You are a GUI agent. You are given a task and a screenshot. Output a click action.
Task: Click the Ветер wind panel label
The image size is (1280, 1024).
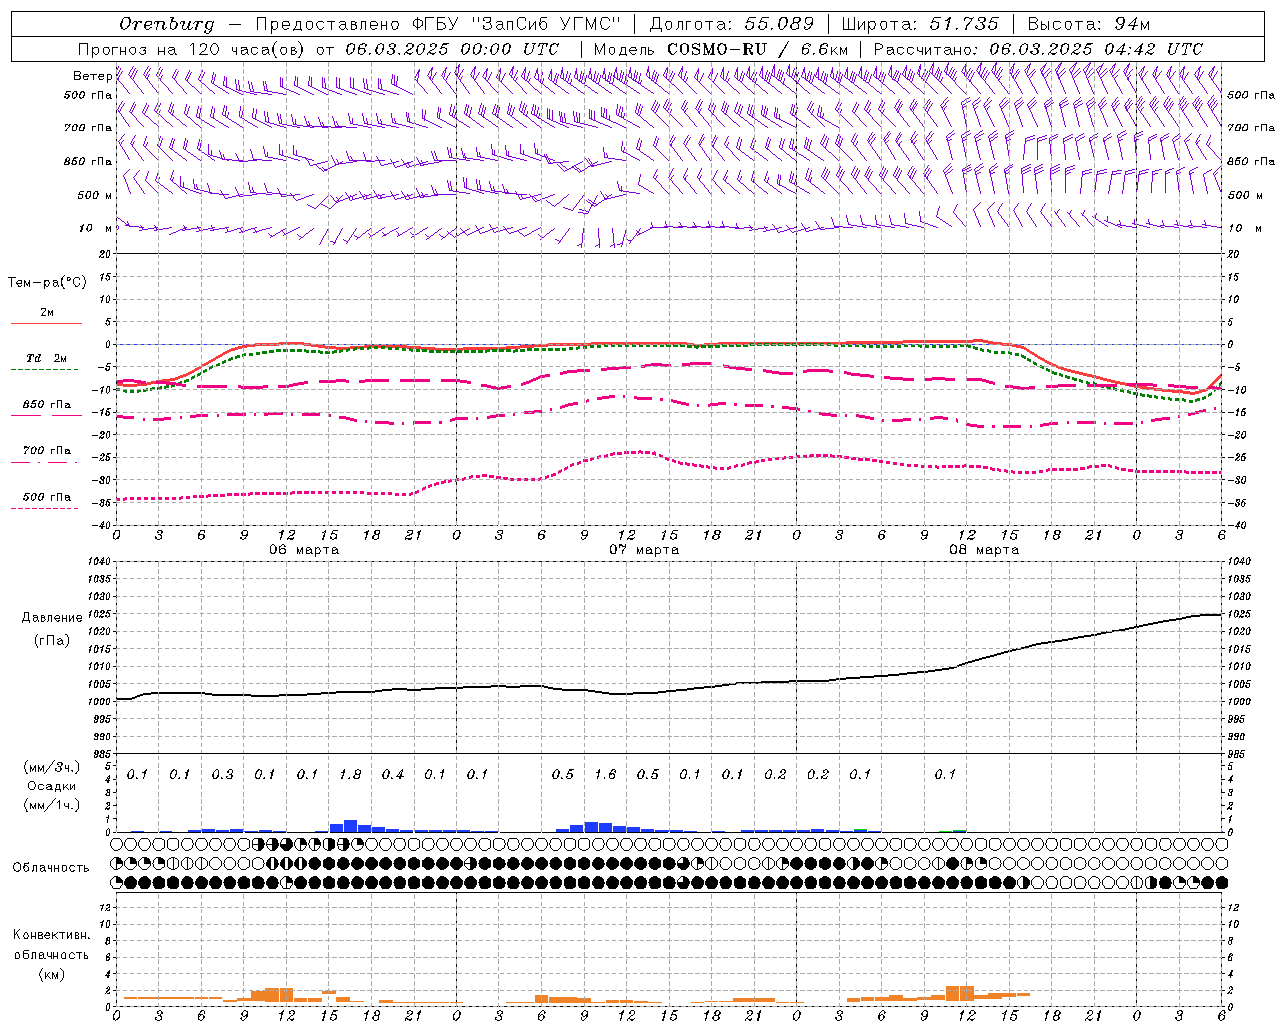click(x=92, y=76)
